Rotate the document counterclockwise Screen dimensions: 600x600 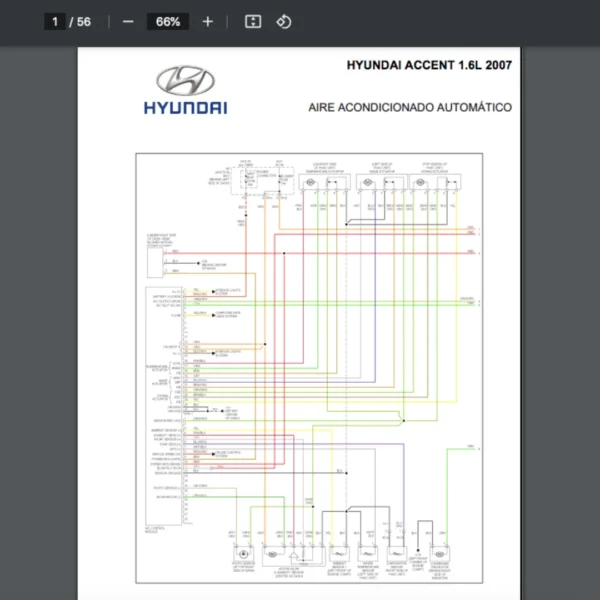[284, 21]
